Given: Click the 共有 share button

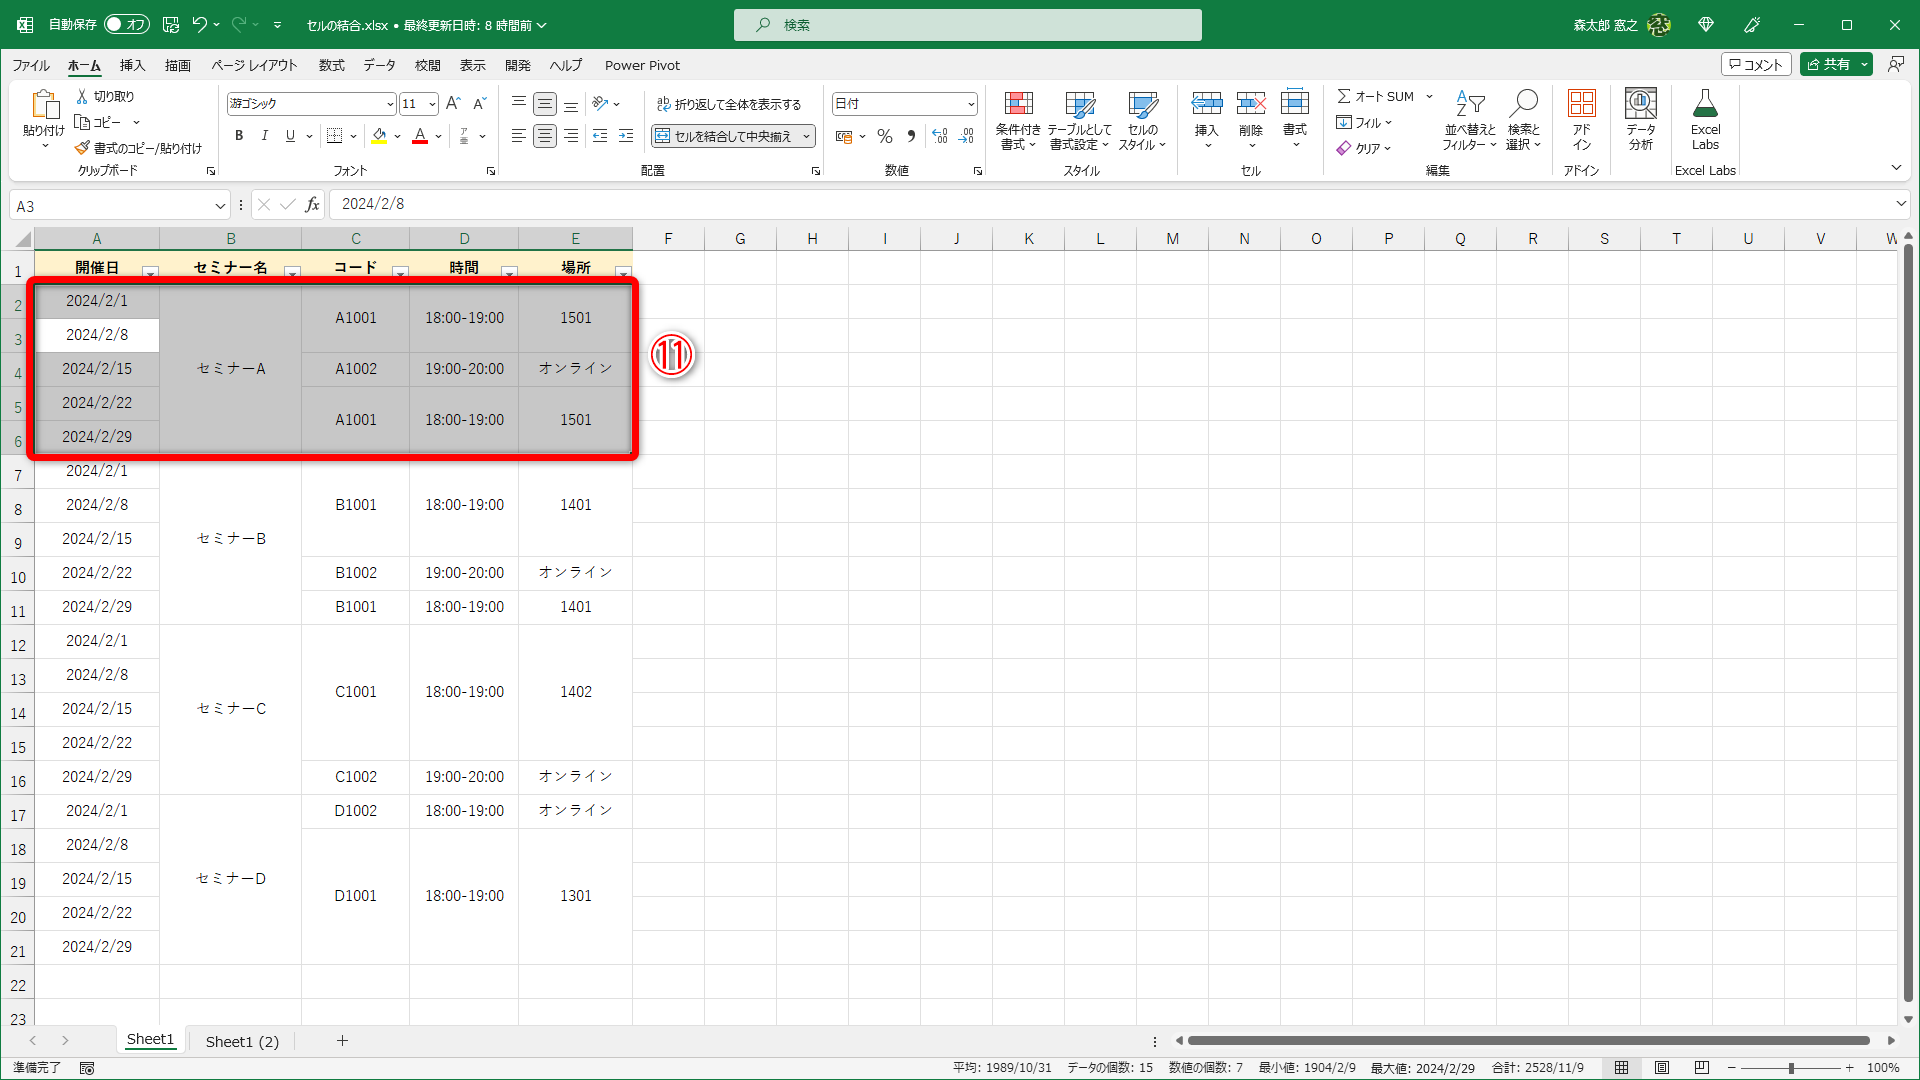Looking at the screenshot, I should coord(1828,64).
